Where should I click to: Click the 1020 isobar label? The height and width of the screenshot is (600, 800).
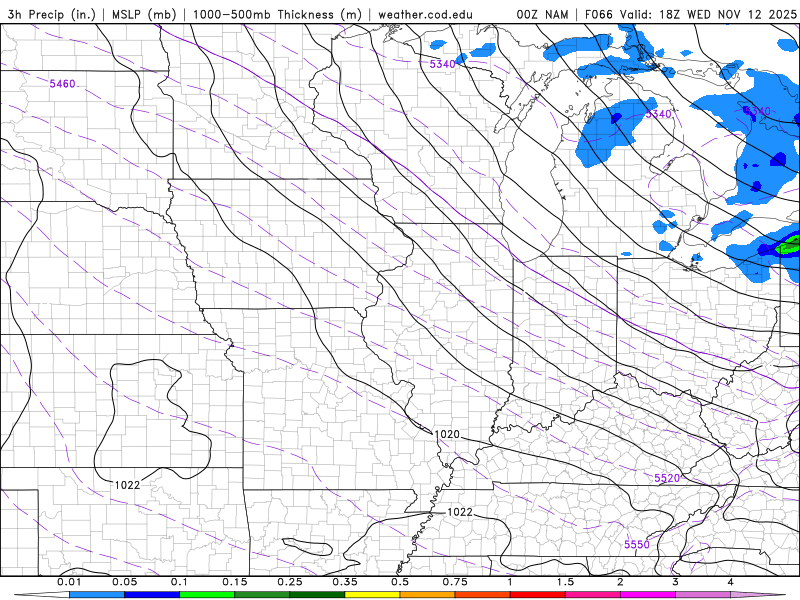[447, 434]
